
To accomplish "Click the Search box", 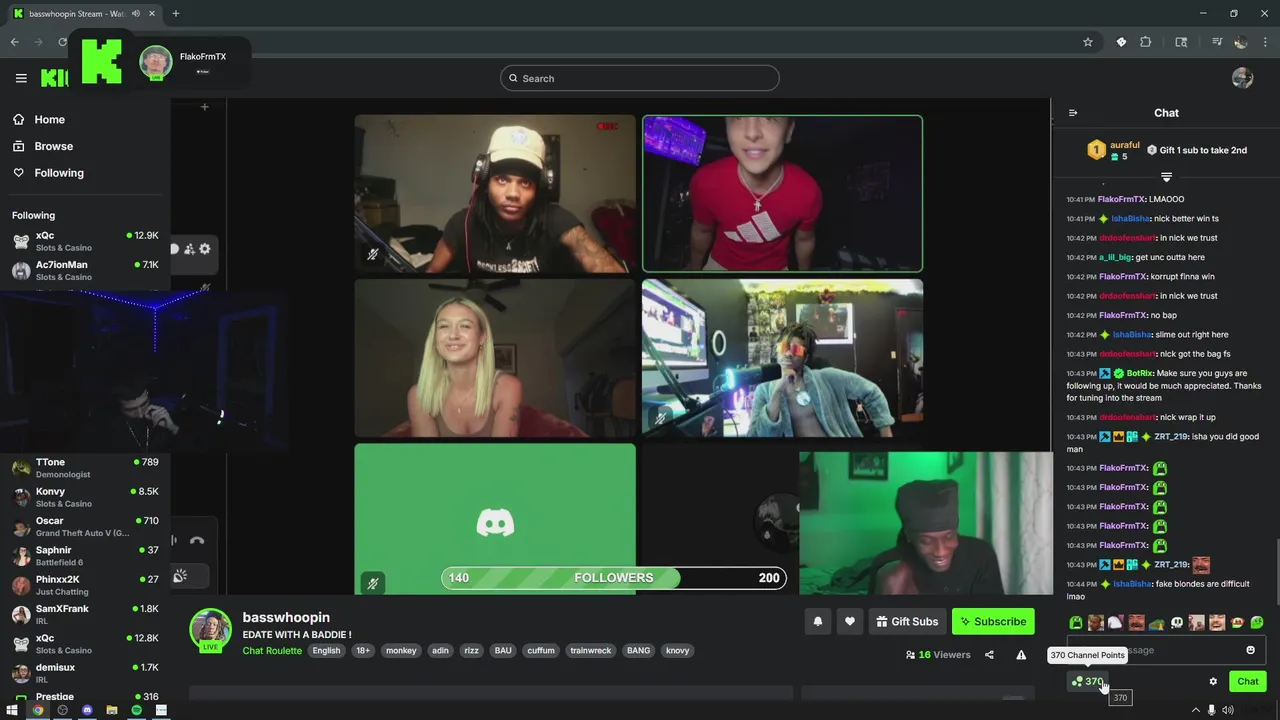I will point(640,78).
